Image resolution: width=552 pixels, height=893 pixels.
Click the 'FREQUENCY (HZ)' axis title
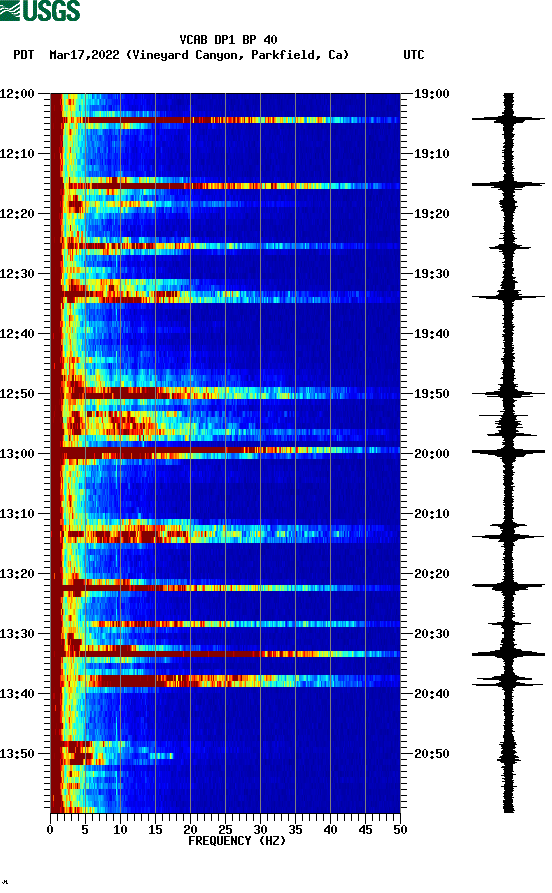tap(237, 841)
